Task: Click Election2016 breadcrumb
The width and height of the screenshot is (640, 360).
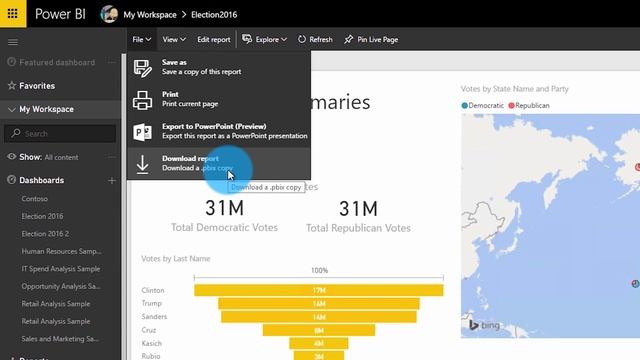Action: [214, 15]
